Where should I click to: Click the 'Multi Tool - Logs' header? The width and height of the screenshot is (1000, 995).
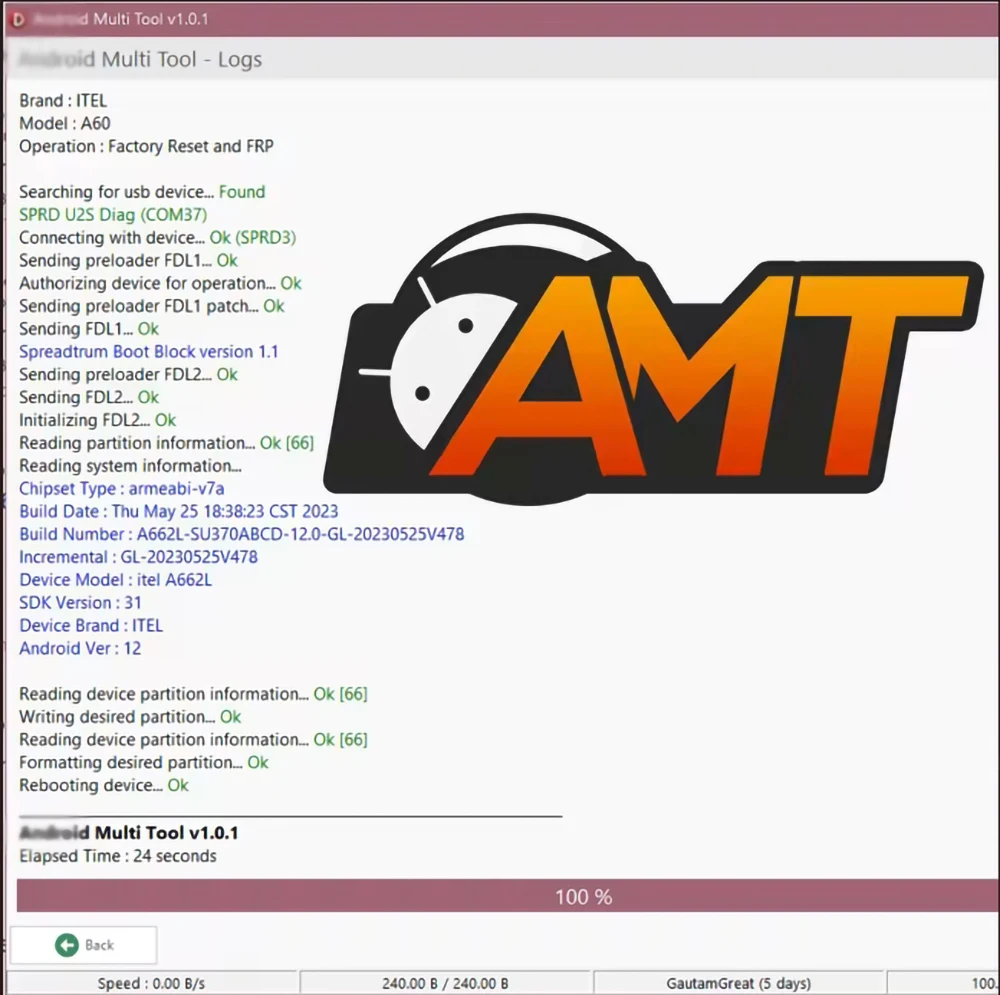(x=138, y=59)
